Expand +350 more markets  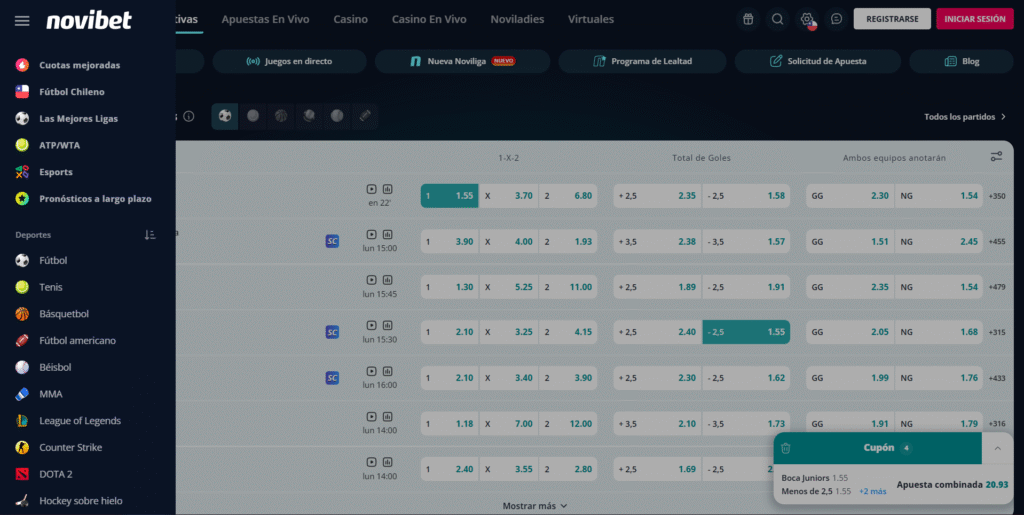tap(997, 196)
